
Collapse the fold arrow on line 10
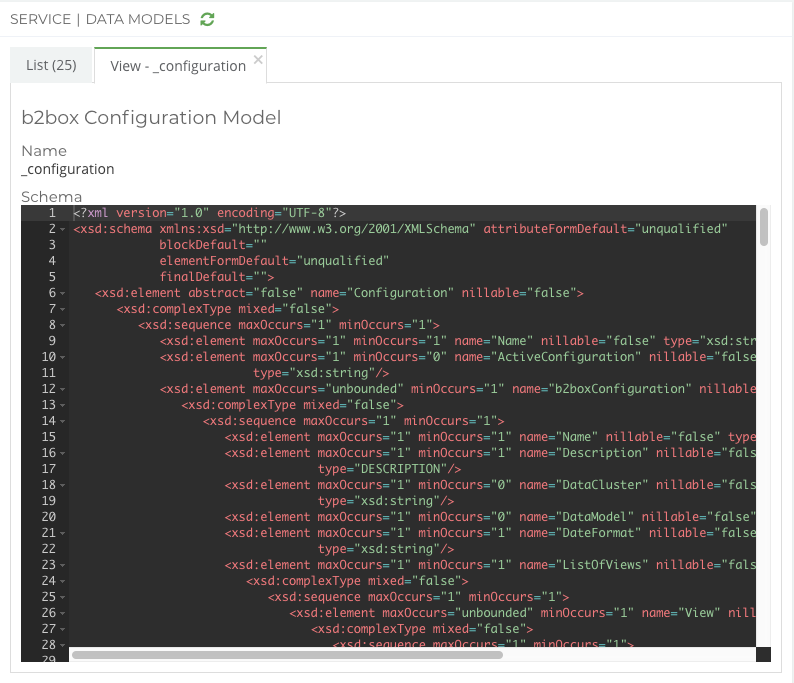[x=63, y=357]
